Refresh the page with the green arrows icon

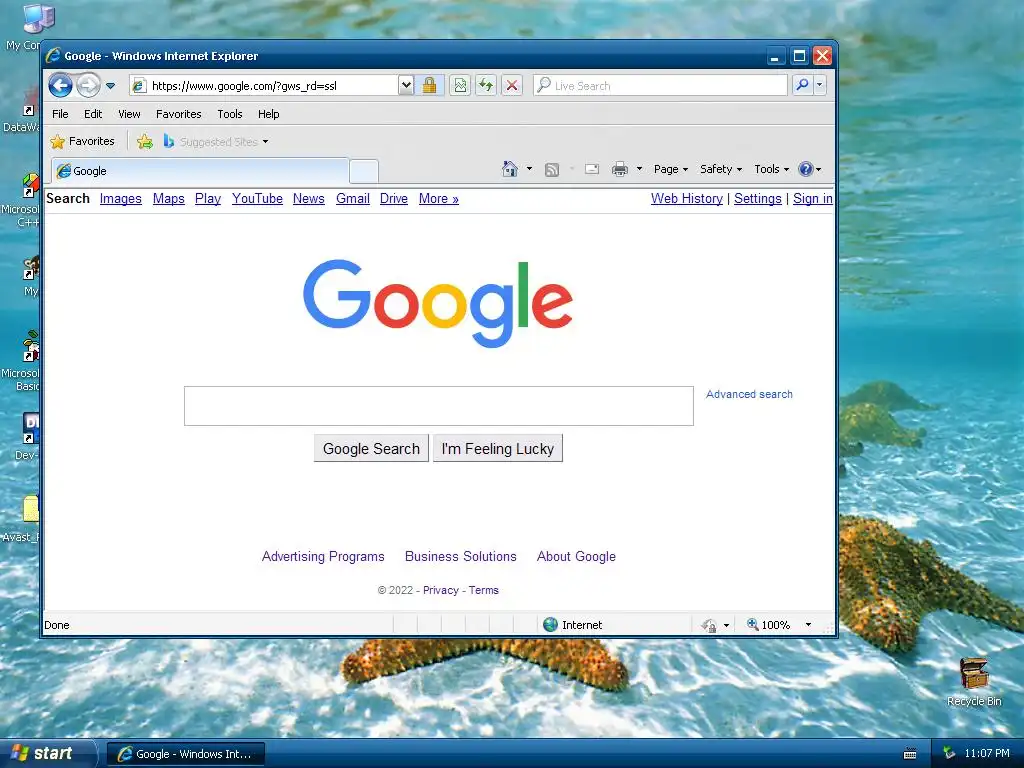486,86
